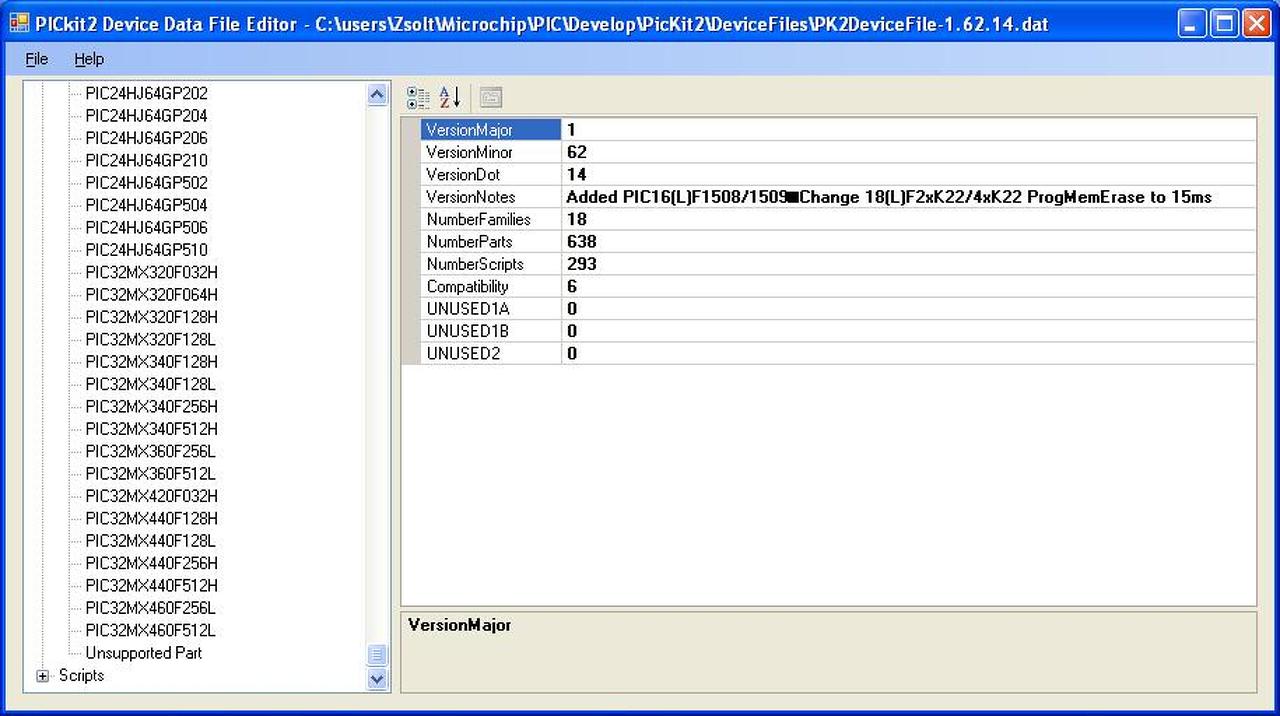Select the UNUSED1A property name
This screenshot has width=1280, height=716.
click(x=491, y=309)
